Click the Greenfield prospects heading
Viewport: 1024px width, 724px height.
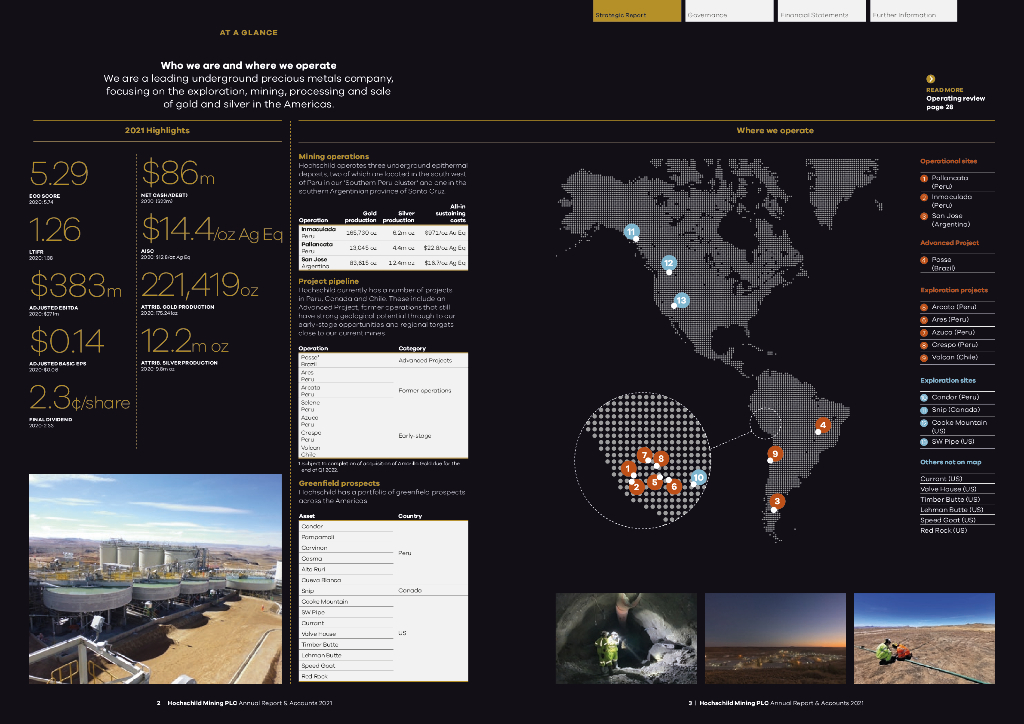pyautogui.click(x=339, y=483)
